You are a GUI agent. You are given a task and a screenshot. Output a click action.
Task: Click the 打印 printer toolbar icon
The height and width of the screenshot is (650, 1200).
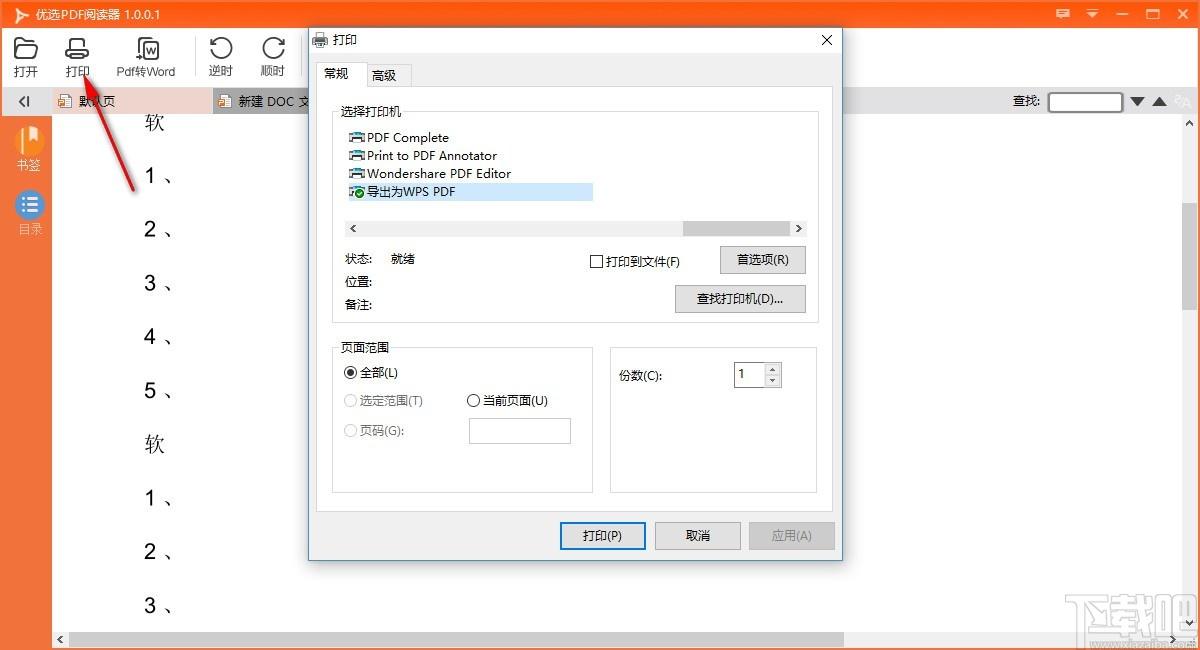[77, 57]
